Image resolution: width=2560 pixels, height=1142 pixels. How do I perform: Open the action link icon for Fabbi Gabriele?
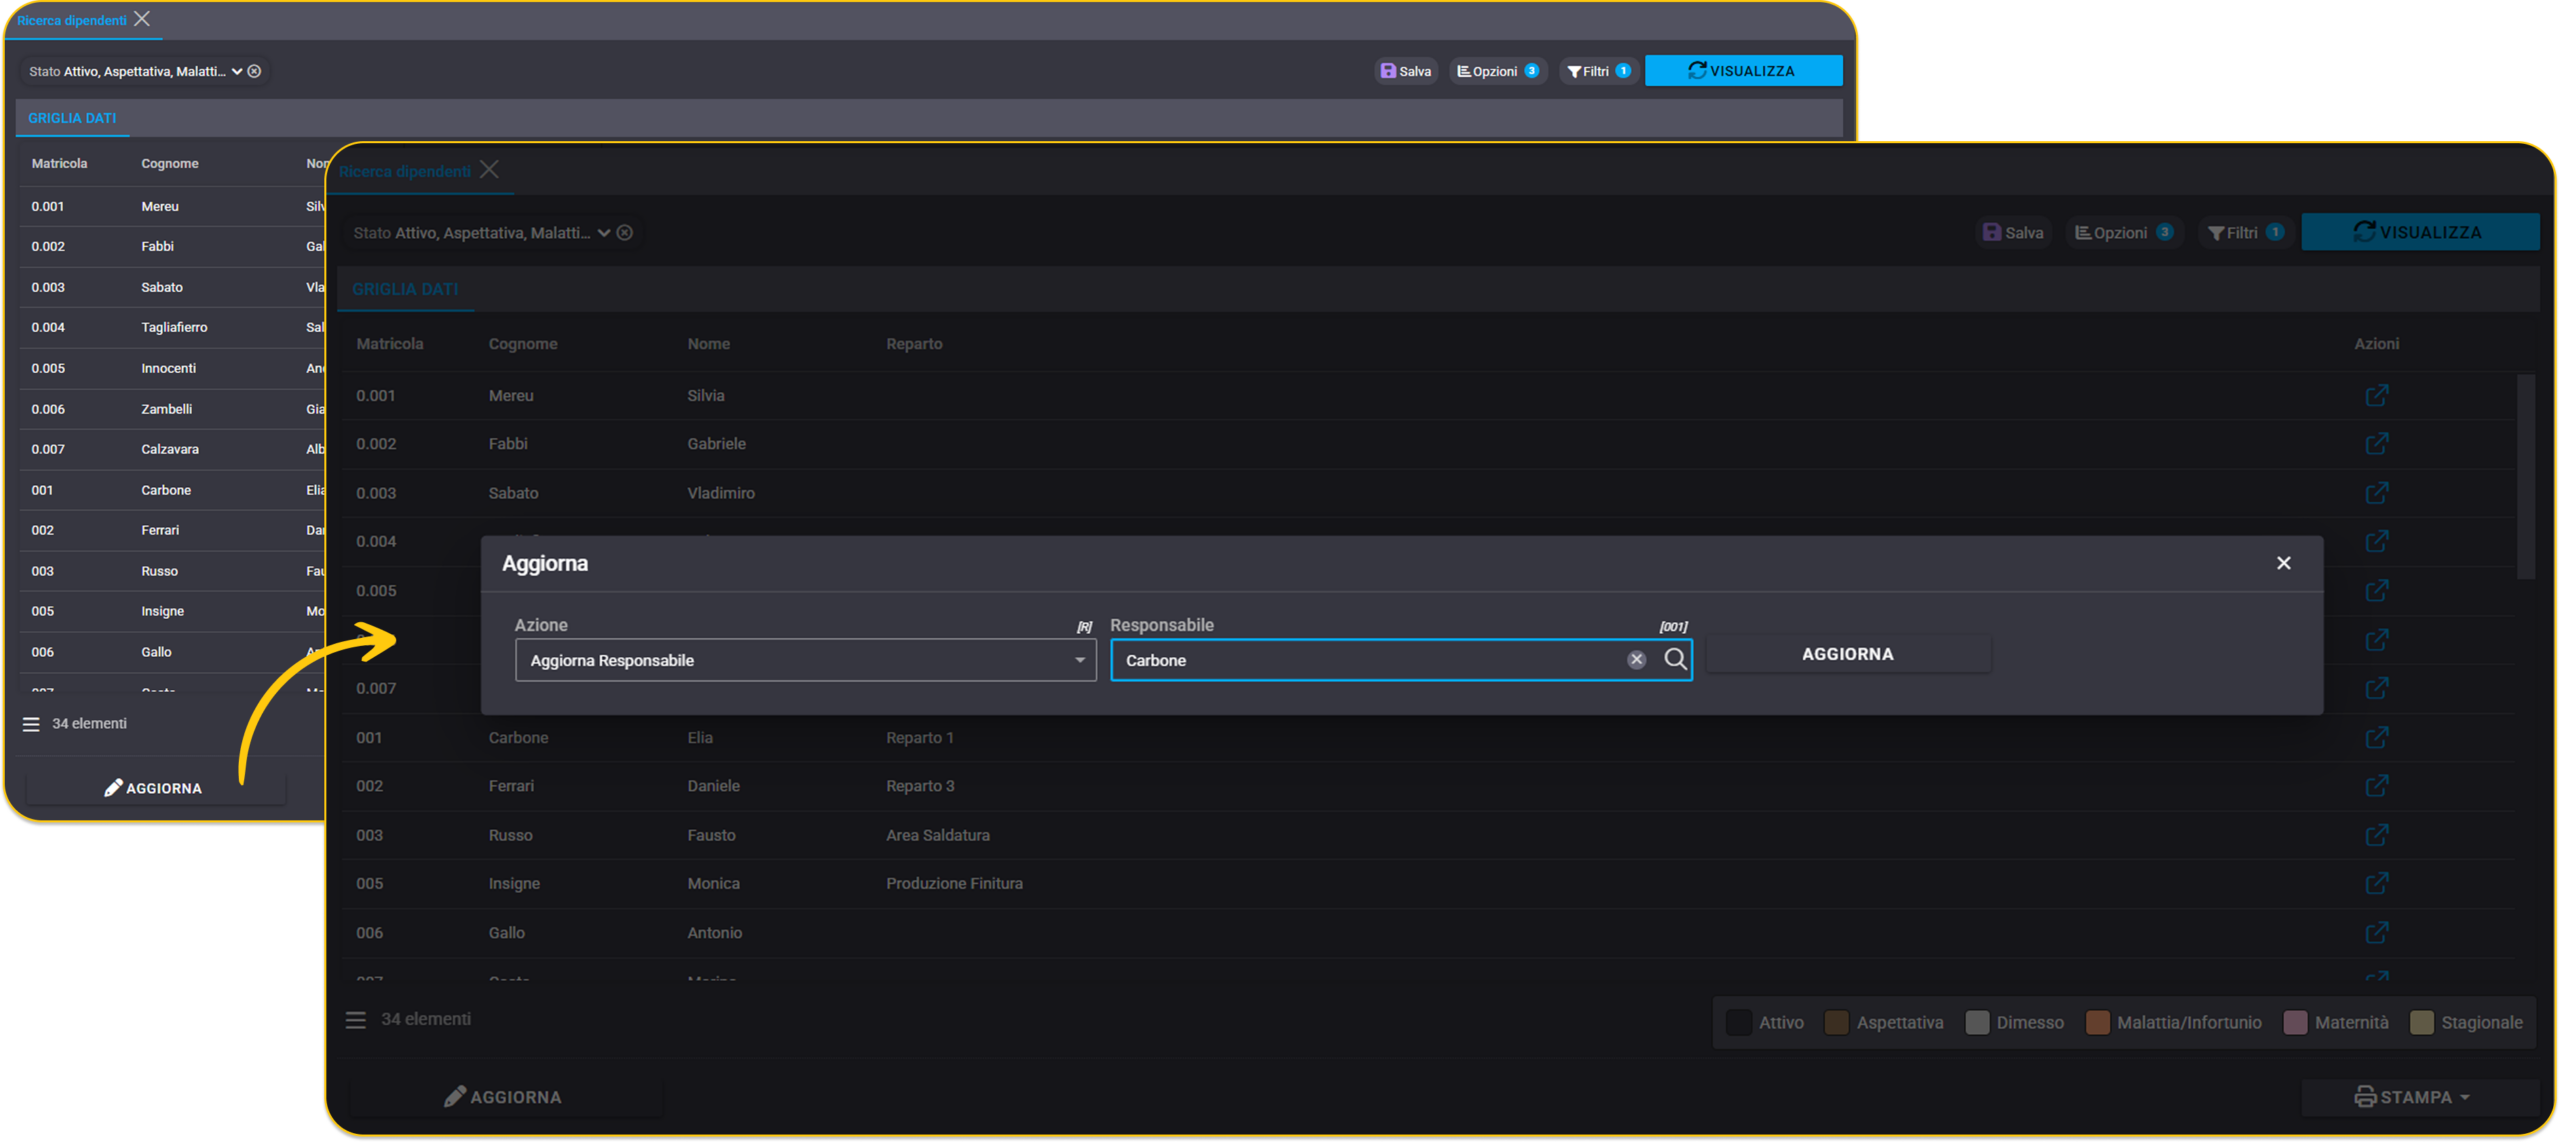coord(2377,444)
